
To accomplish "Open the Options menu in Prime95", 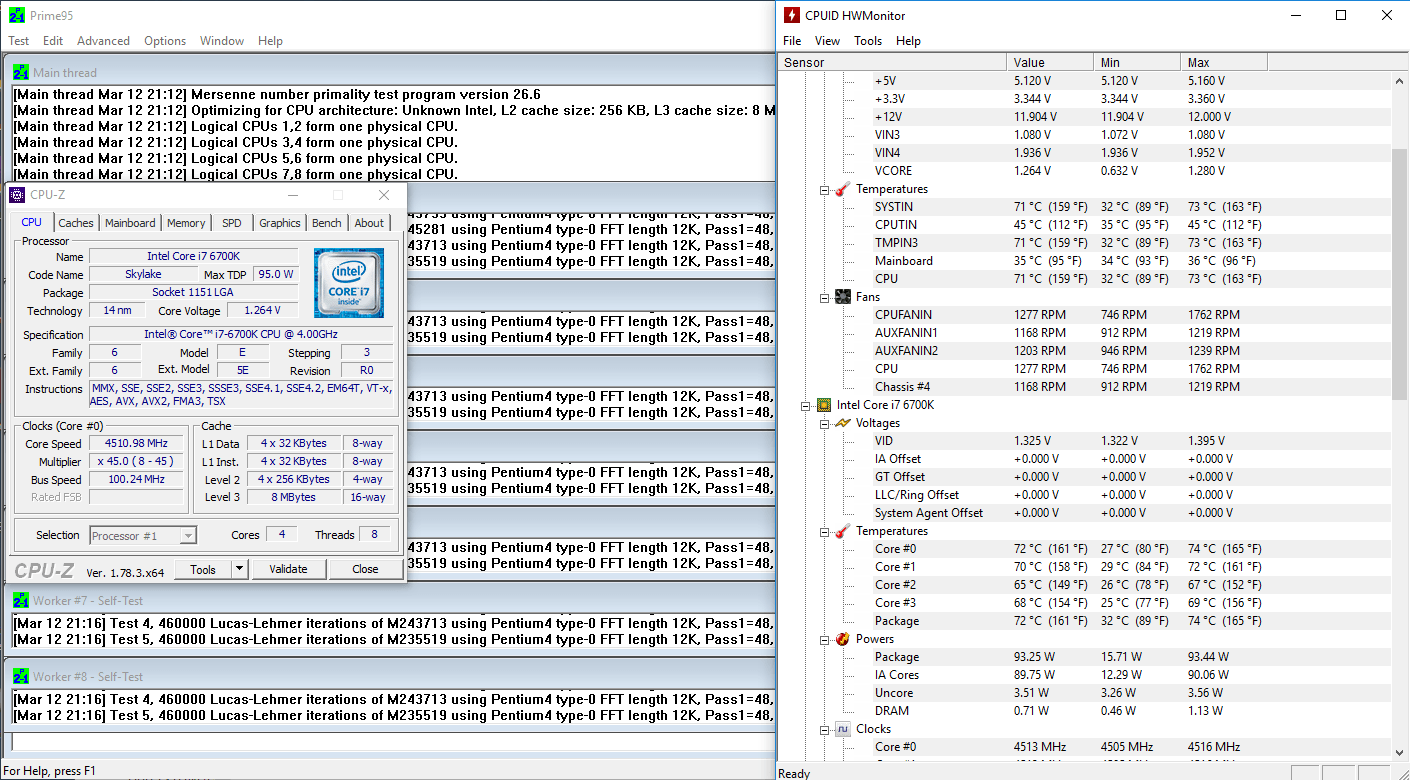I will [165, 41].
